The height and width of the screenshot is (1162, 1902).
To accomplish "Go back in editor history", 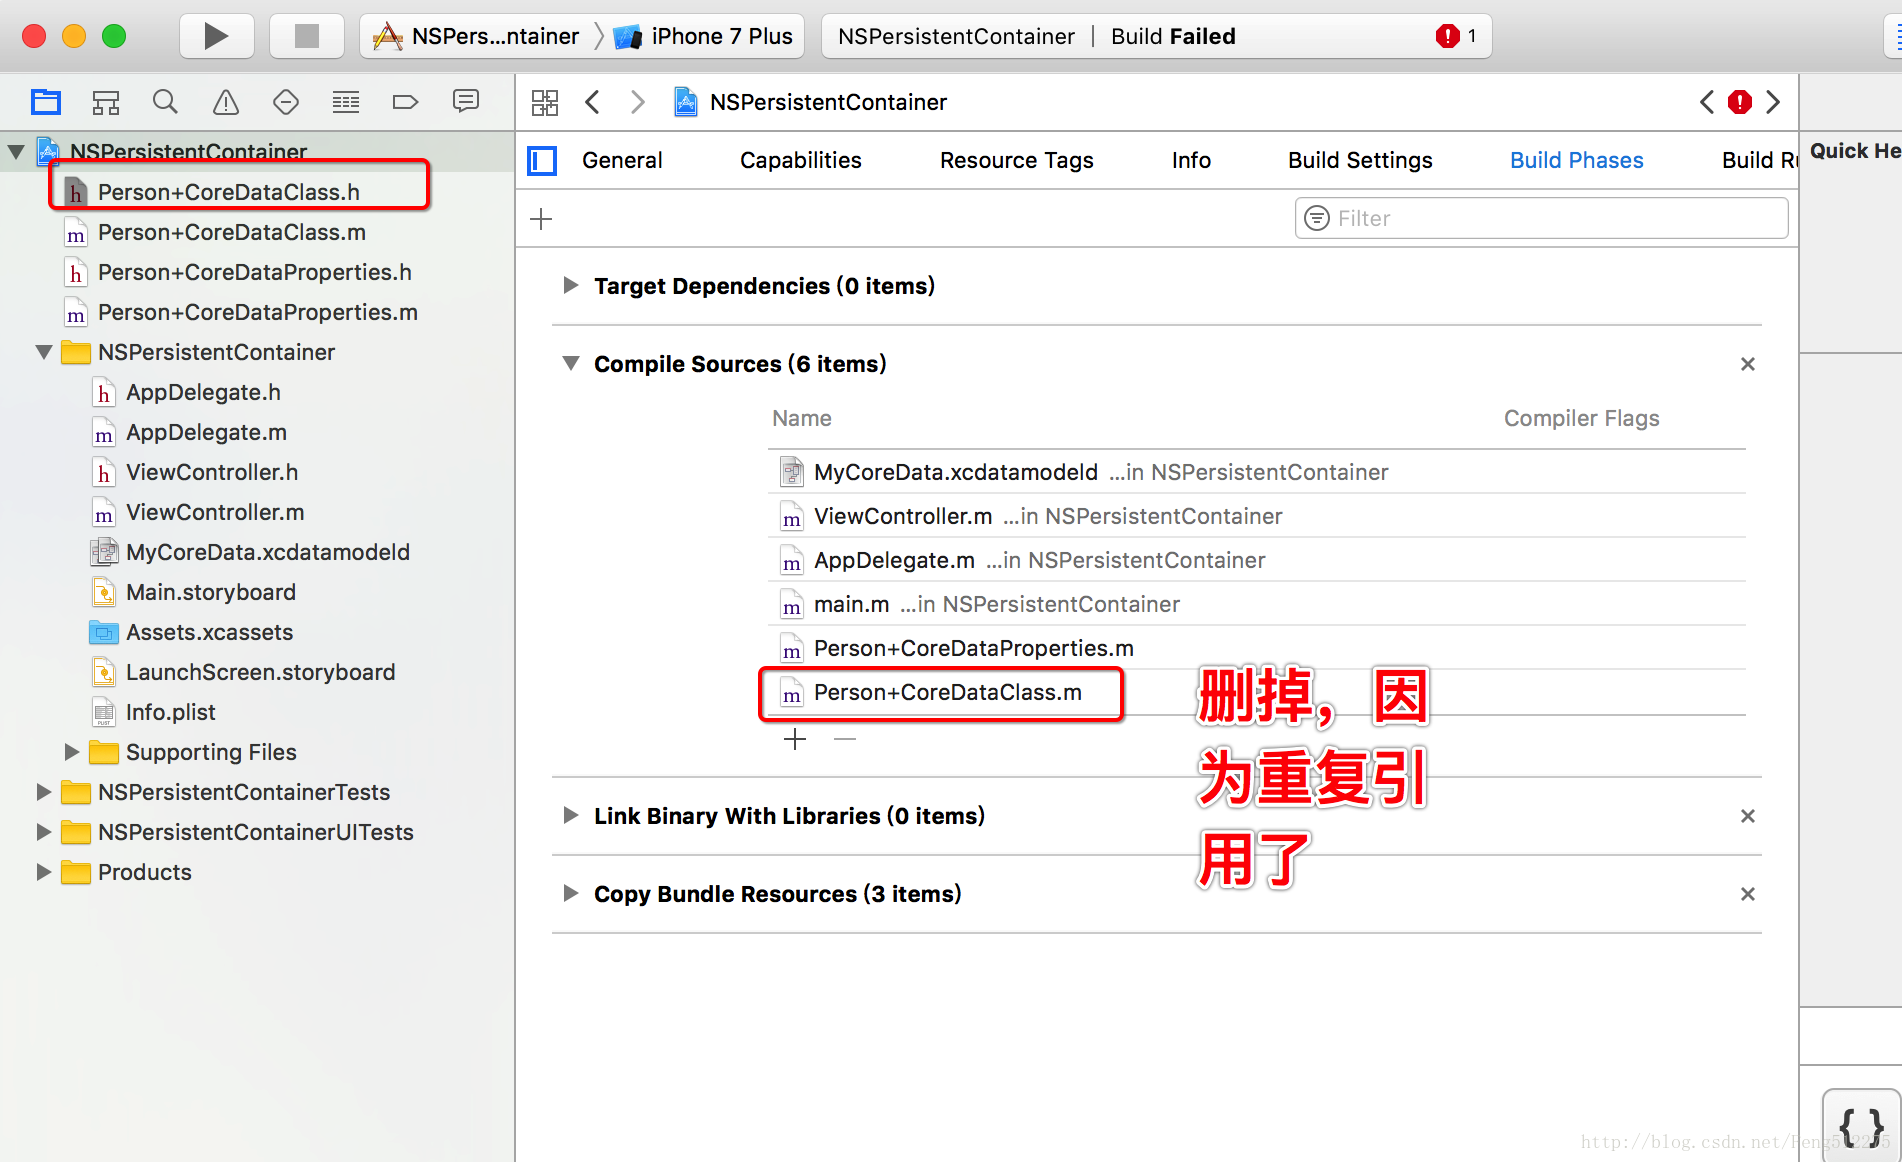I will coord(592,102).
